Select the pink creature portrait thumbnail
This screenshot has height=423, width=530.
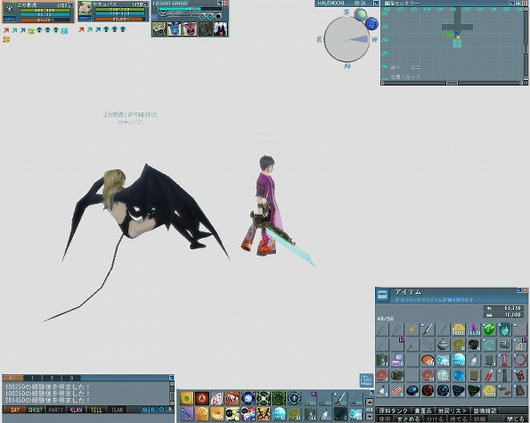tap(190, 29)
